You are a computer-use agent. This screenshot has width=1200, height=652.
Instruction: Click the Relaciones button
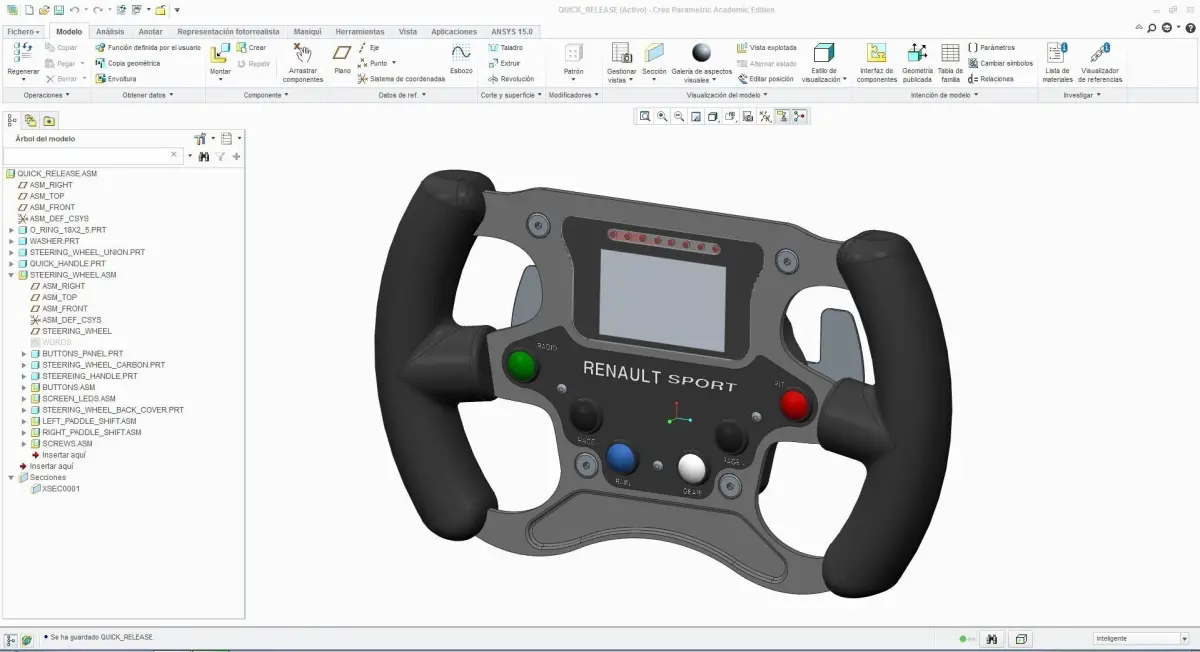[990, 78]
